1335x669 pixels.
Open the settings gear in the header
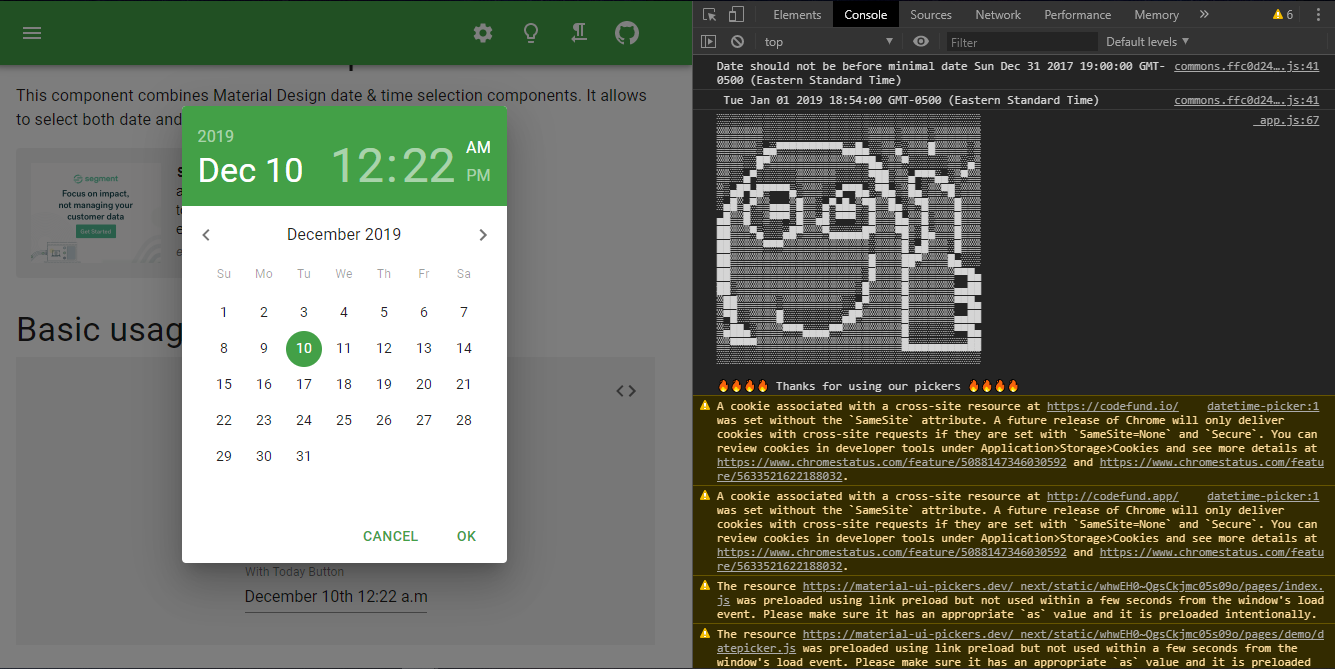point(483,33)
